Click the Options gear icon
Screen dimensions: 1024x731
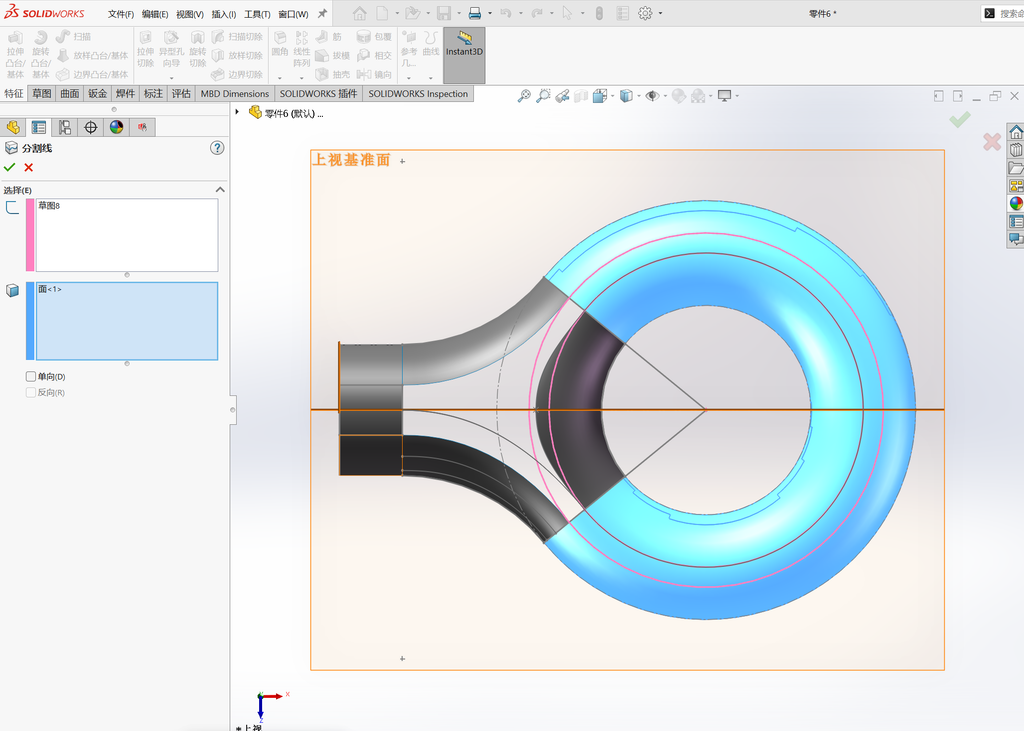(645, 13)
